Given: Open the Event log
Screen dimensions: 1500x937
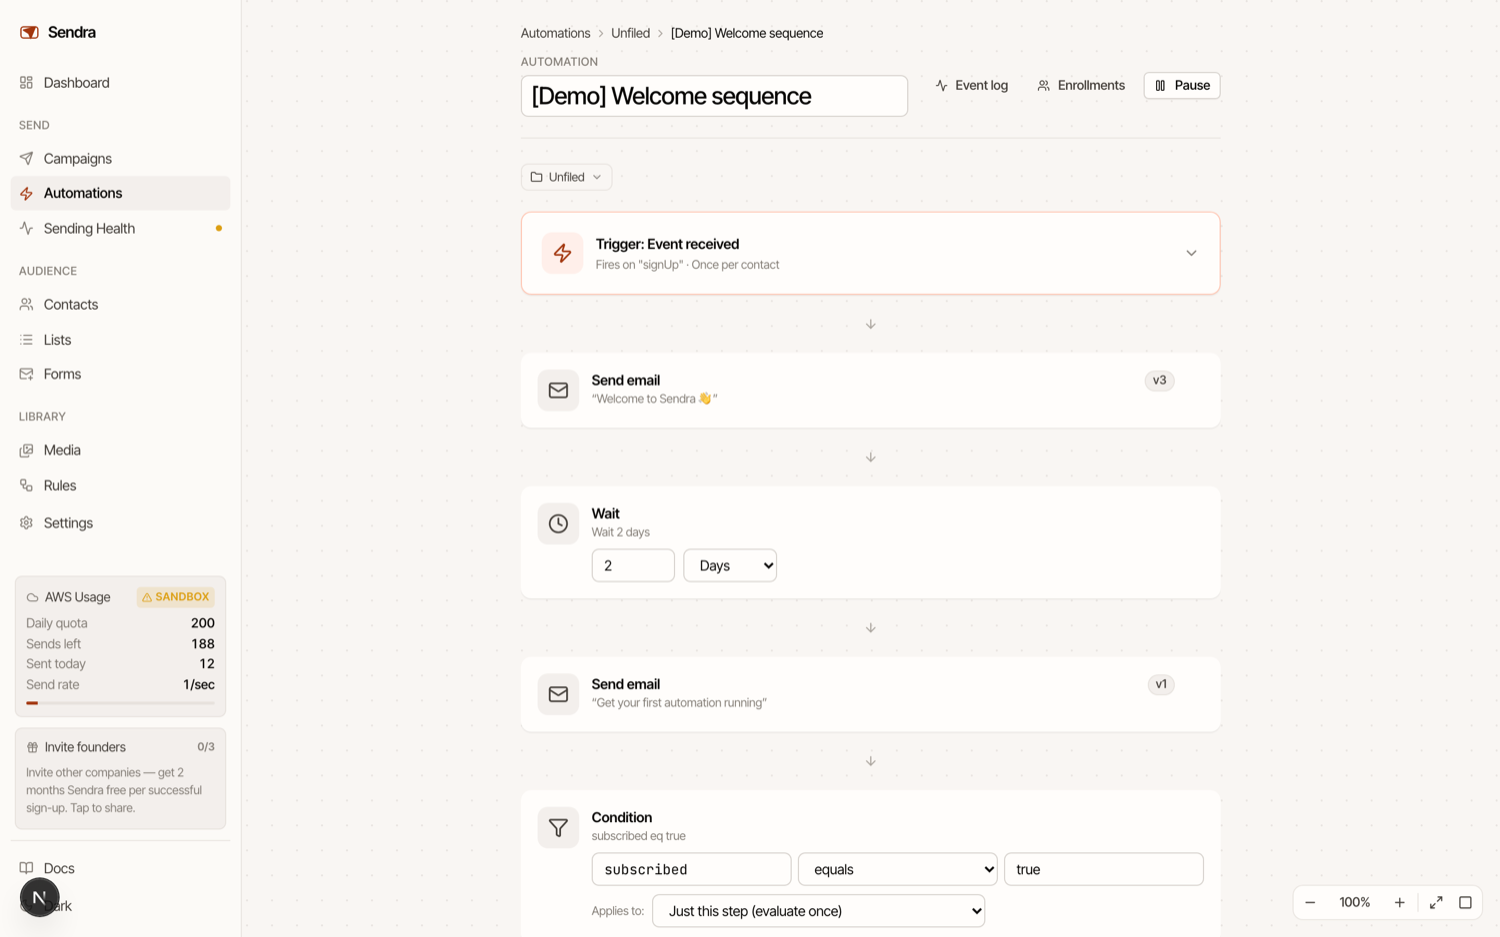Looking at the screenshot, I should click(x=971, y=85).
